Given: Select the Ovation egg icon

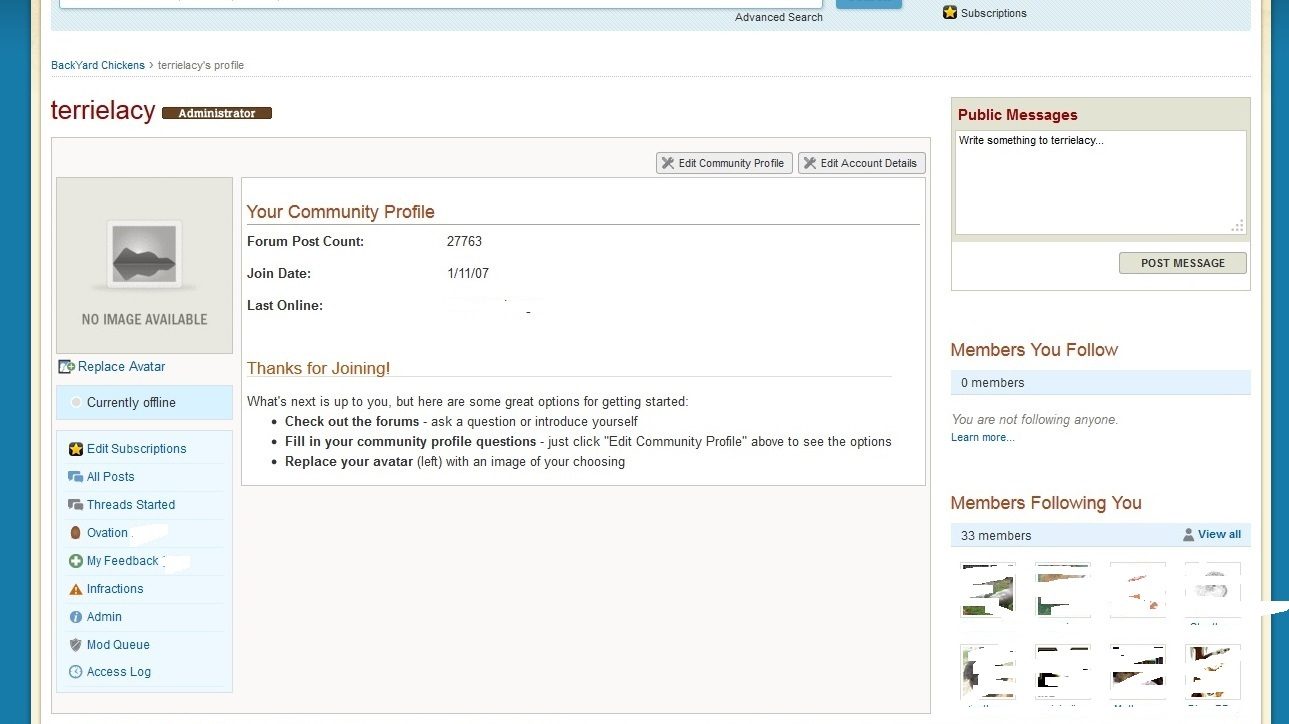Looking at the screenshot, I should point(75,533).
